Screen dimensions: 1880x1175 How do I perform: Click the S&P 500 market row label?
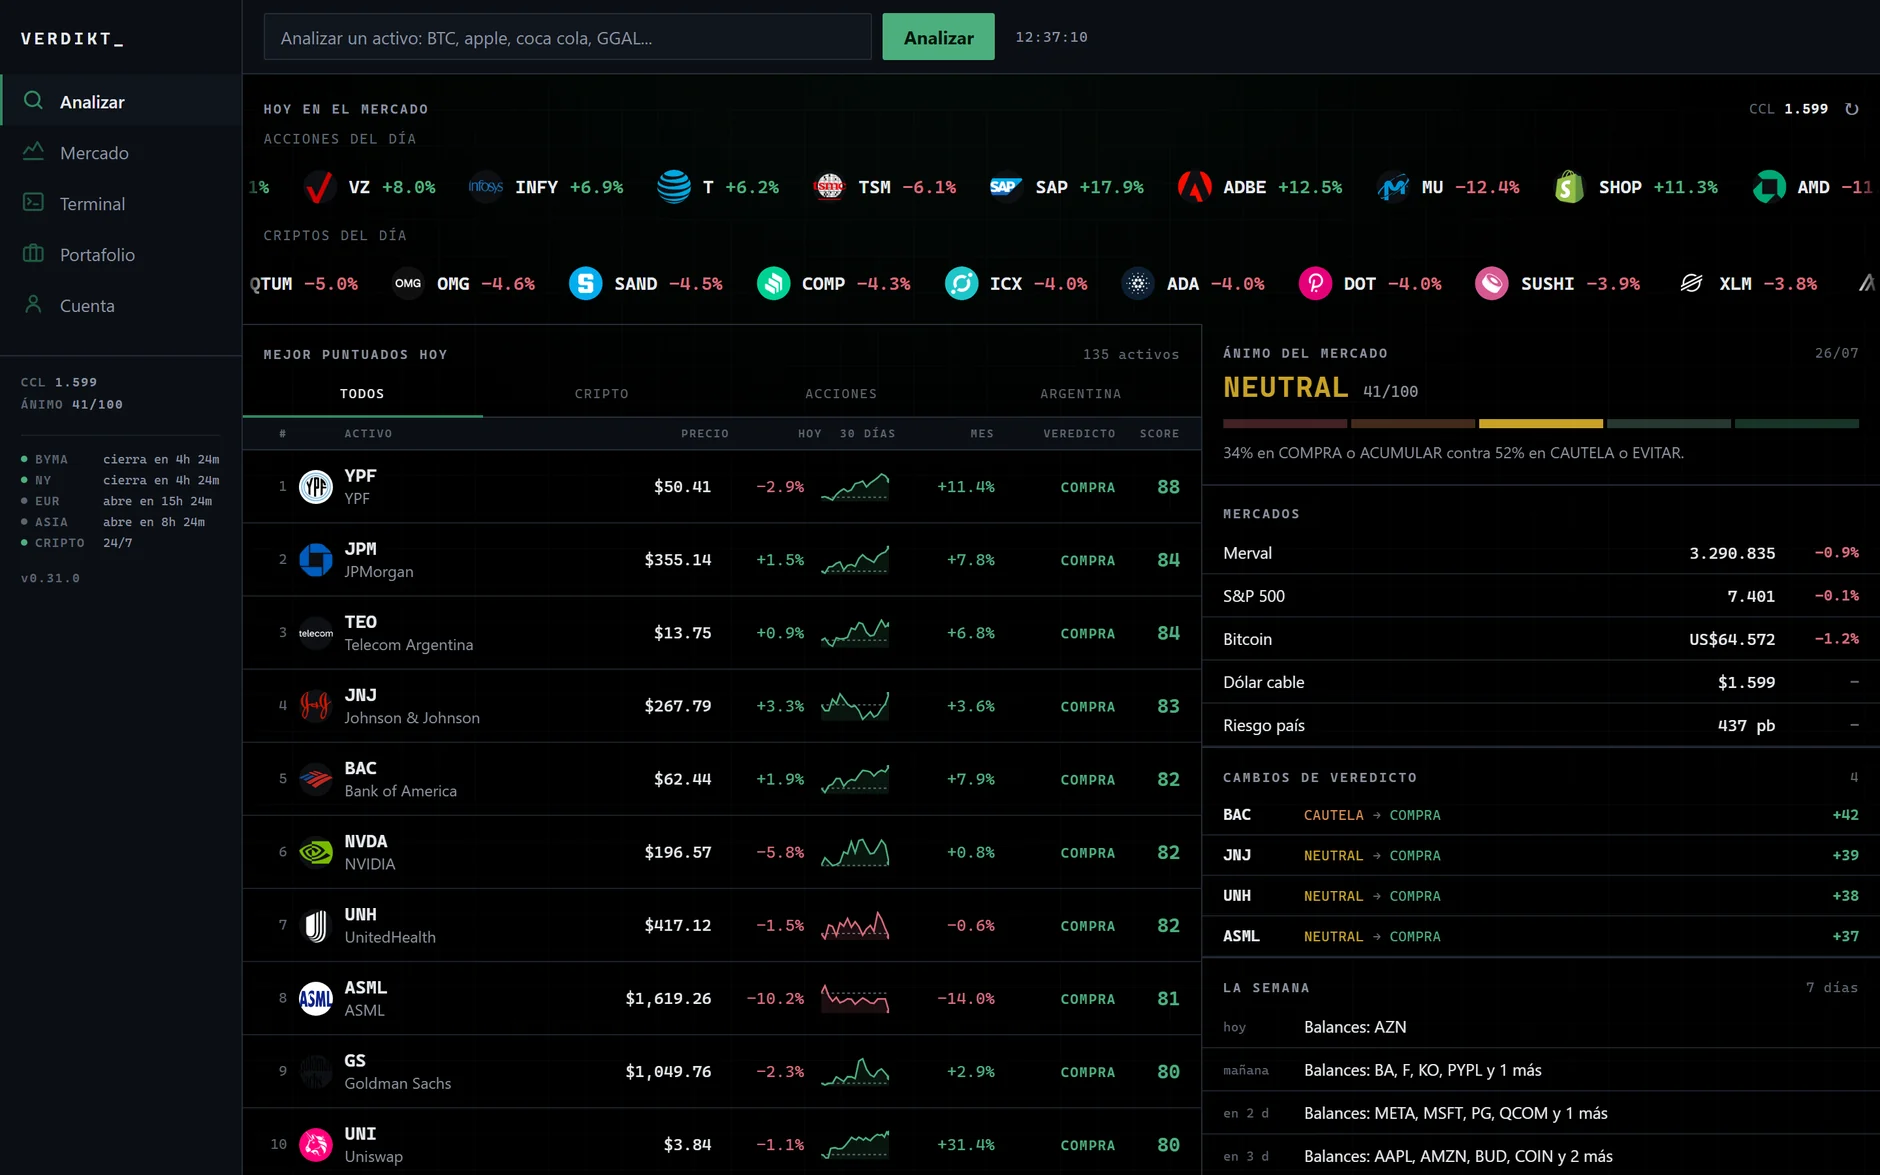point(1254,596)
